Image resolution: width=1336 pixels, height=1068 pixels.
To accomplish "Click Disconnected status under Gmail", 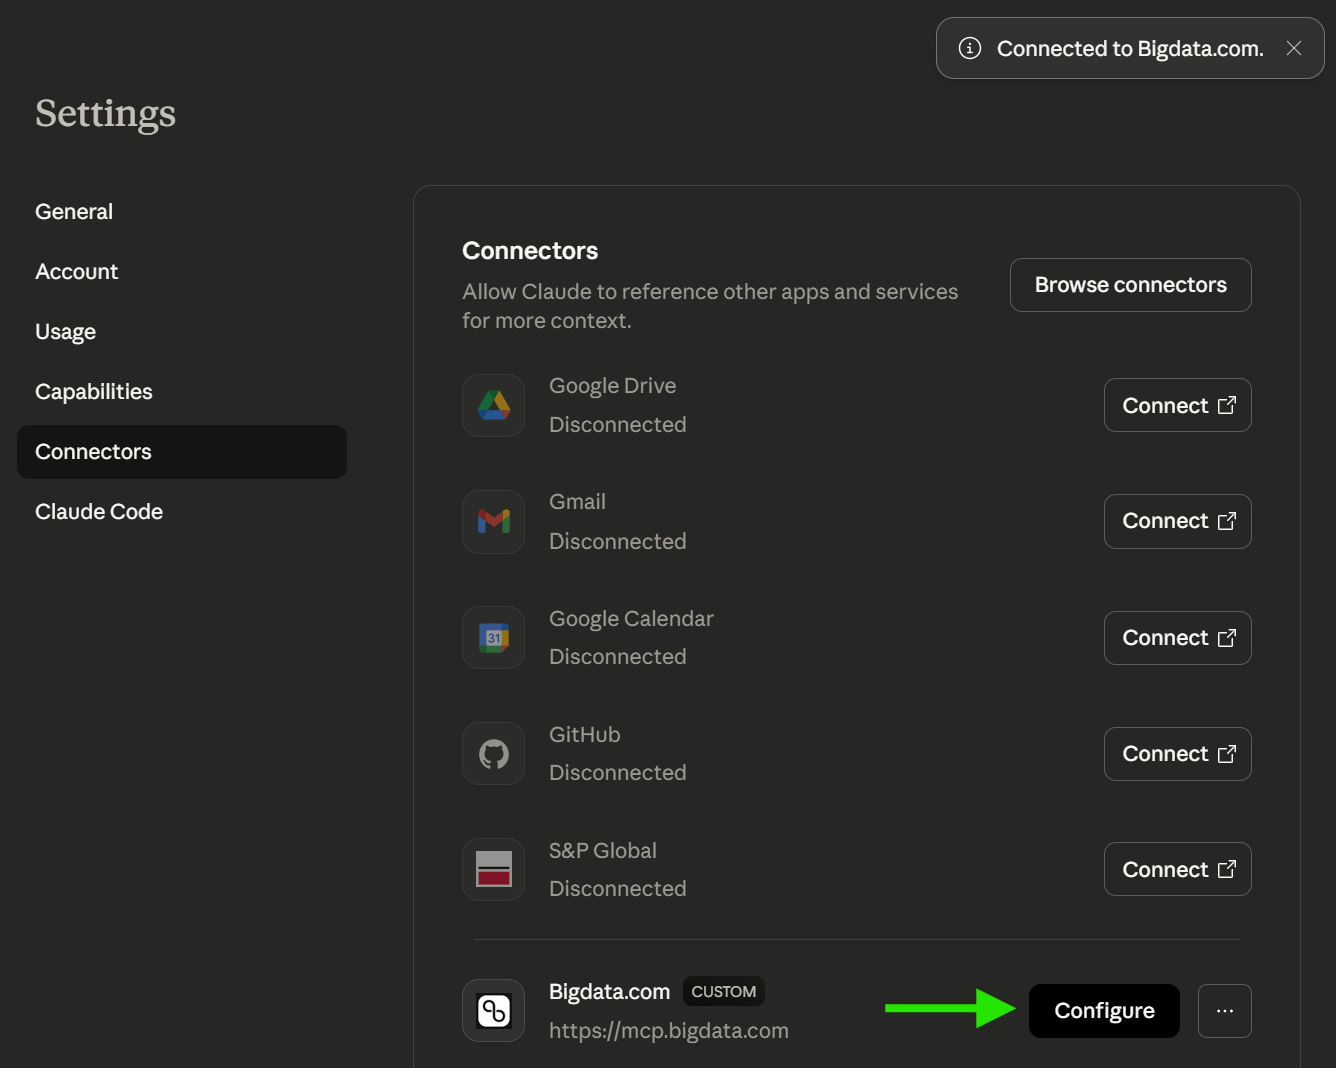I will (618, 541).
